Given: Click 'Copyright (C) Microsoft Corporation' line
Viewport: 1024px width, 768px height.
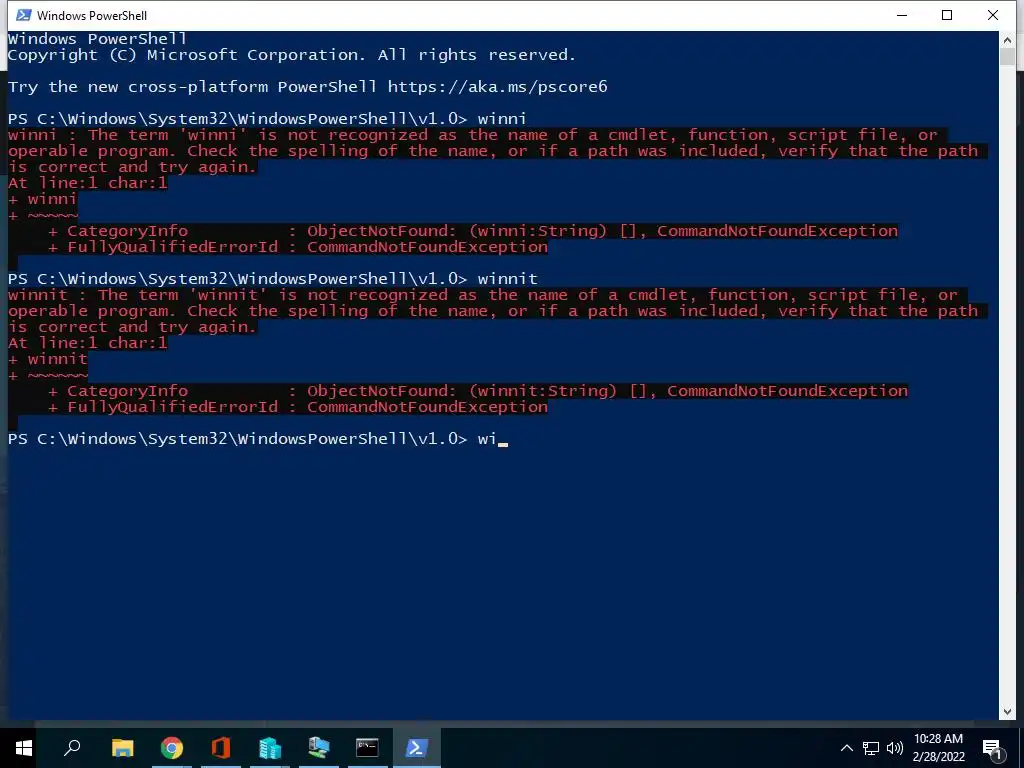Looking at the screenshot, I should tap(292, 56).
